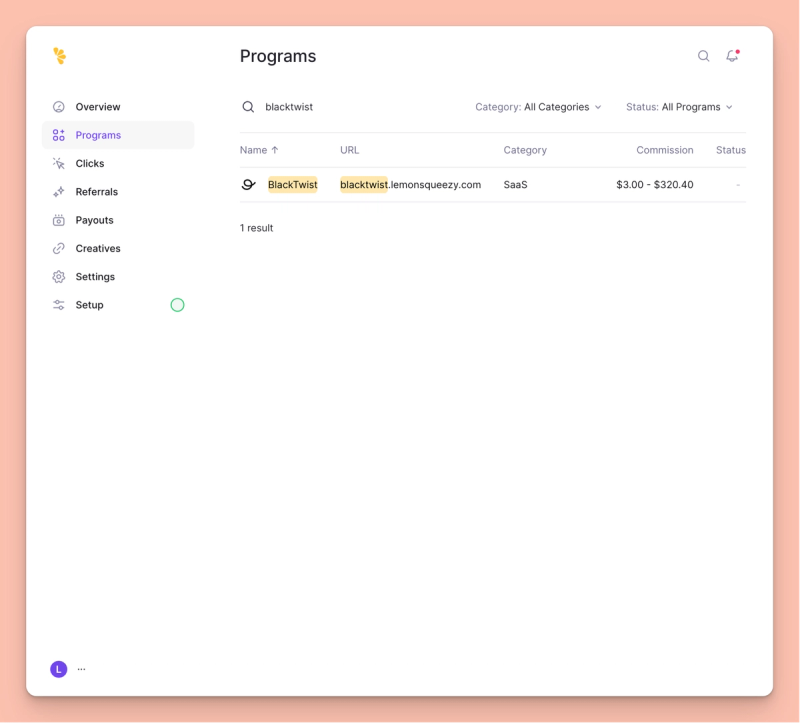Navigate to Referrals
Image resolution: width=800 pixels, height=723 pixels.
point(118,192)
